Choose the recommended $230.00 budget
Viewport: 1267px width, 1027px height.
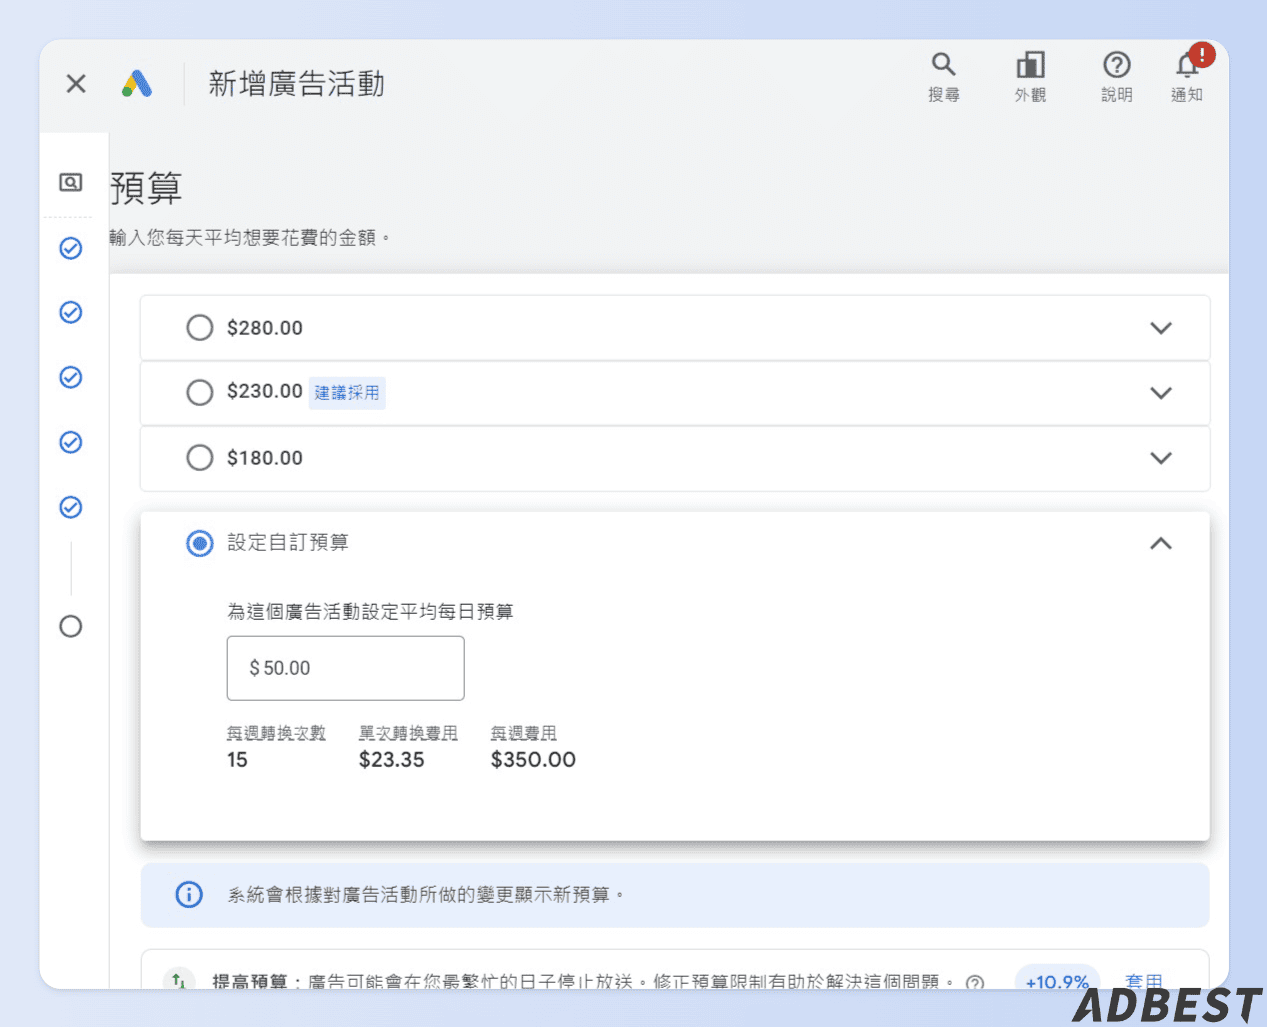[x=199, y=393]
